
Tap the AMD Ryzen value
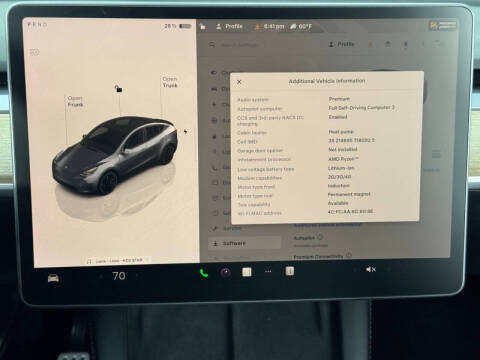tap(343, 159)
